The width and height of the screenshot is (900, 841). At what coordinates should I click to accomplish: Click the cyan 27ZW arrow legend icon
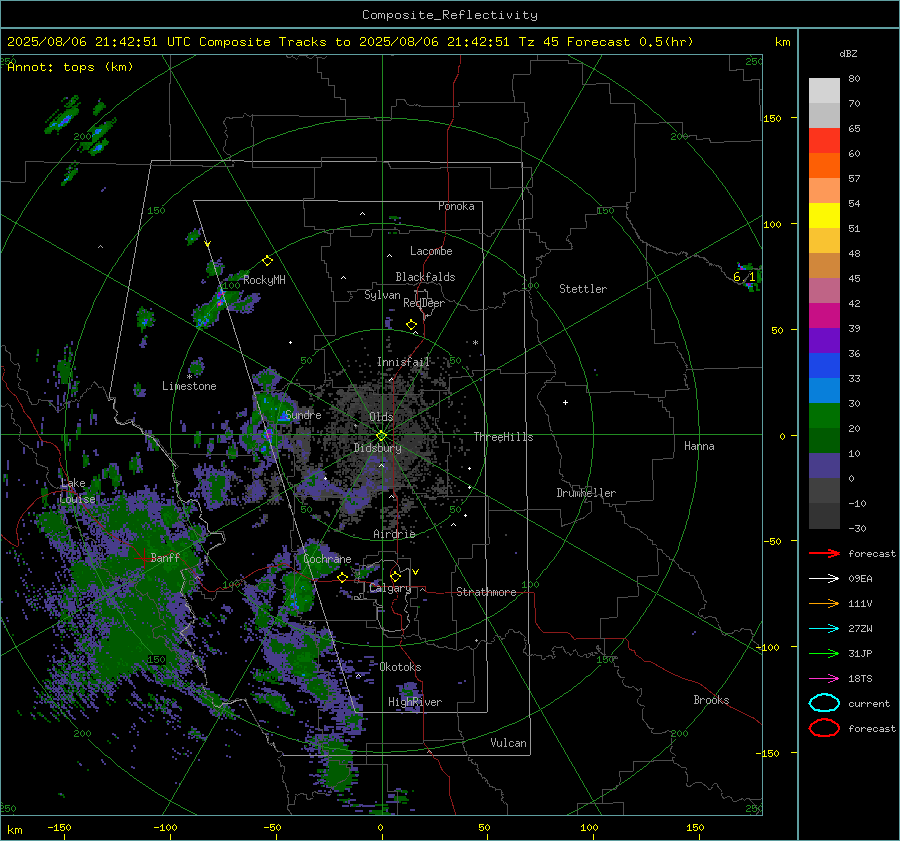pos(824,629)
